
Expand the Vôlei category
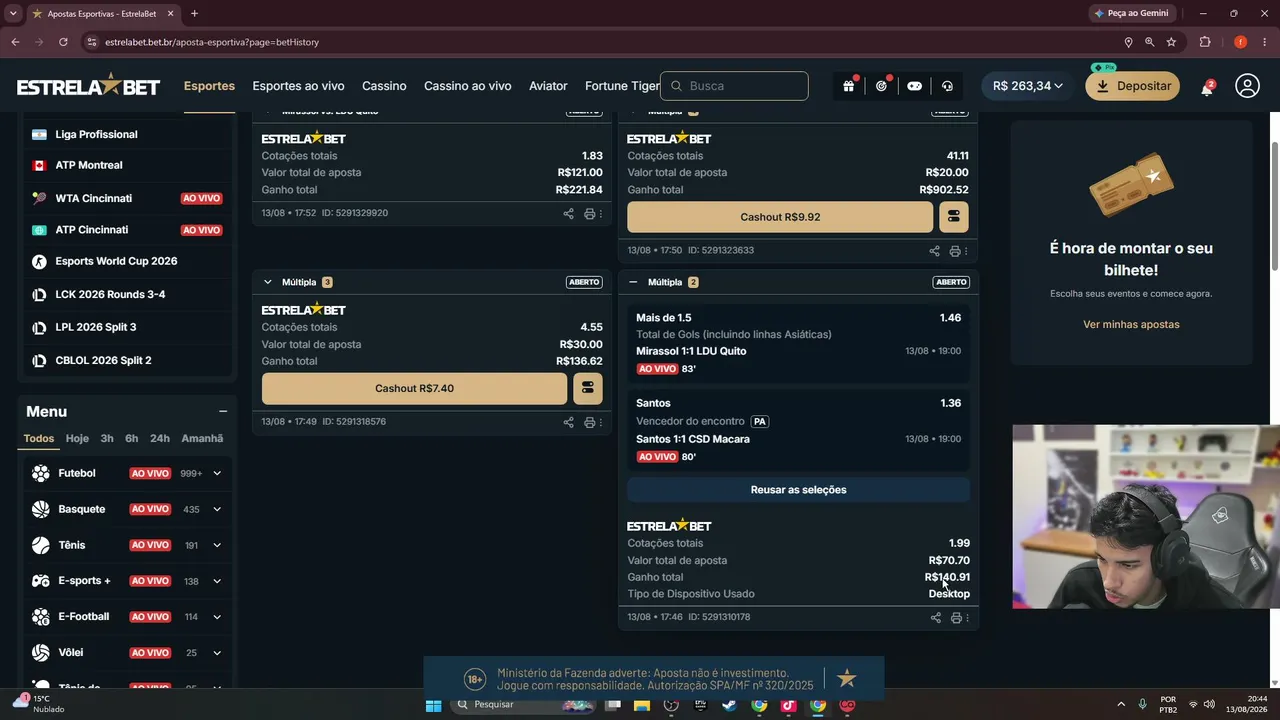click(x=217, y=653)
